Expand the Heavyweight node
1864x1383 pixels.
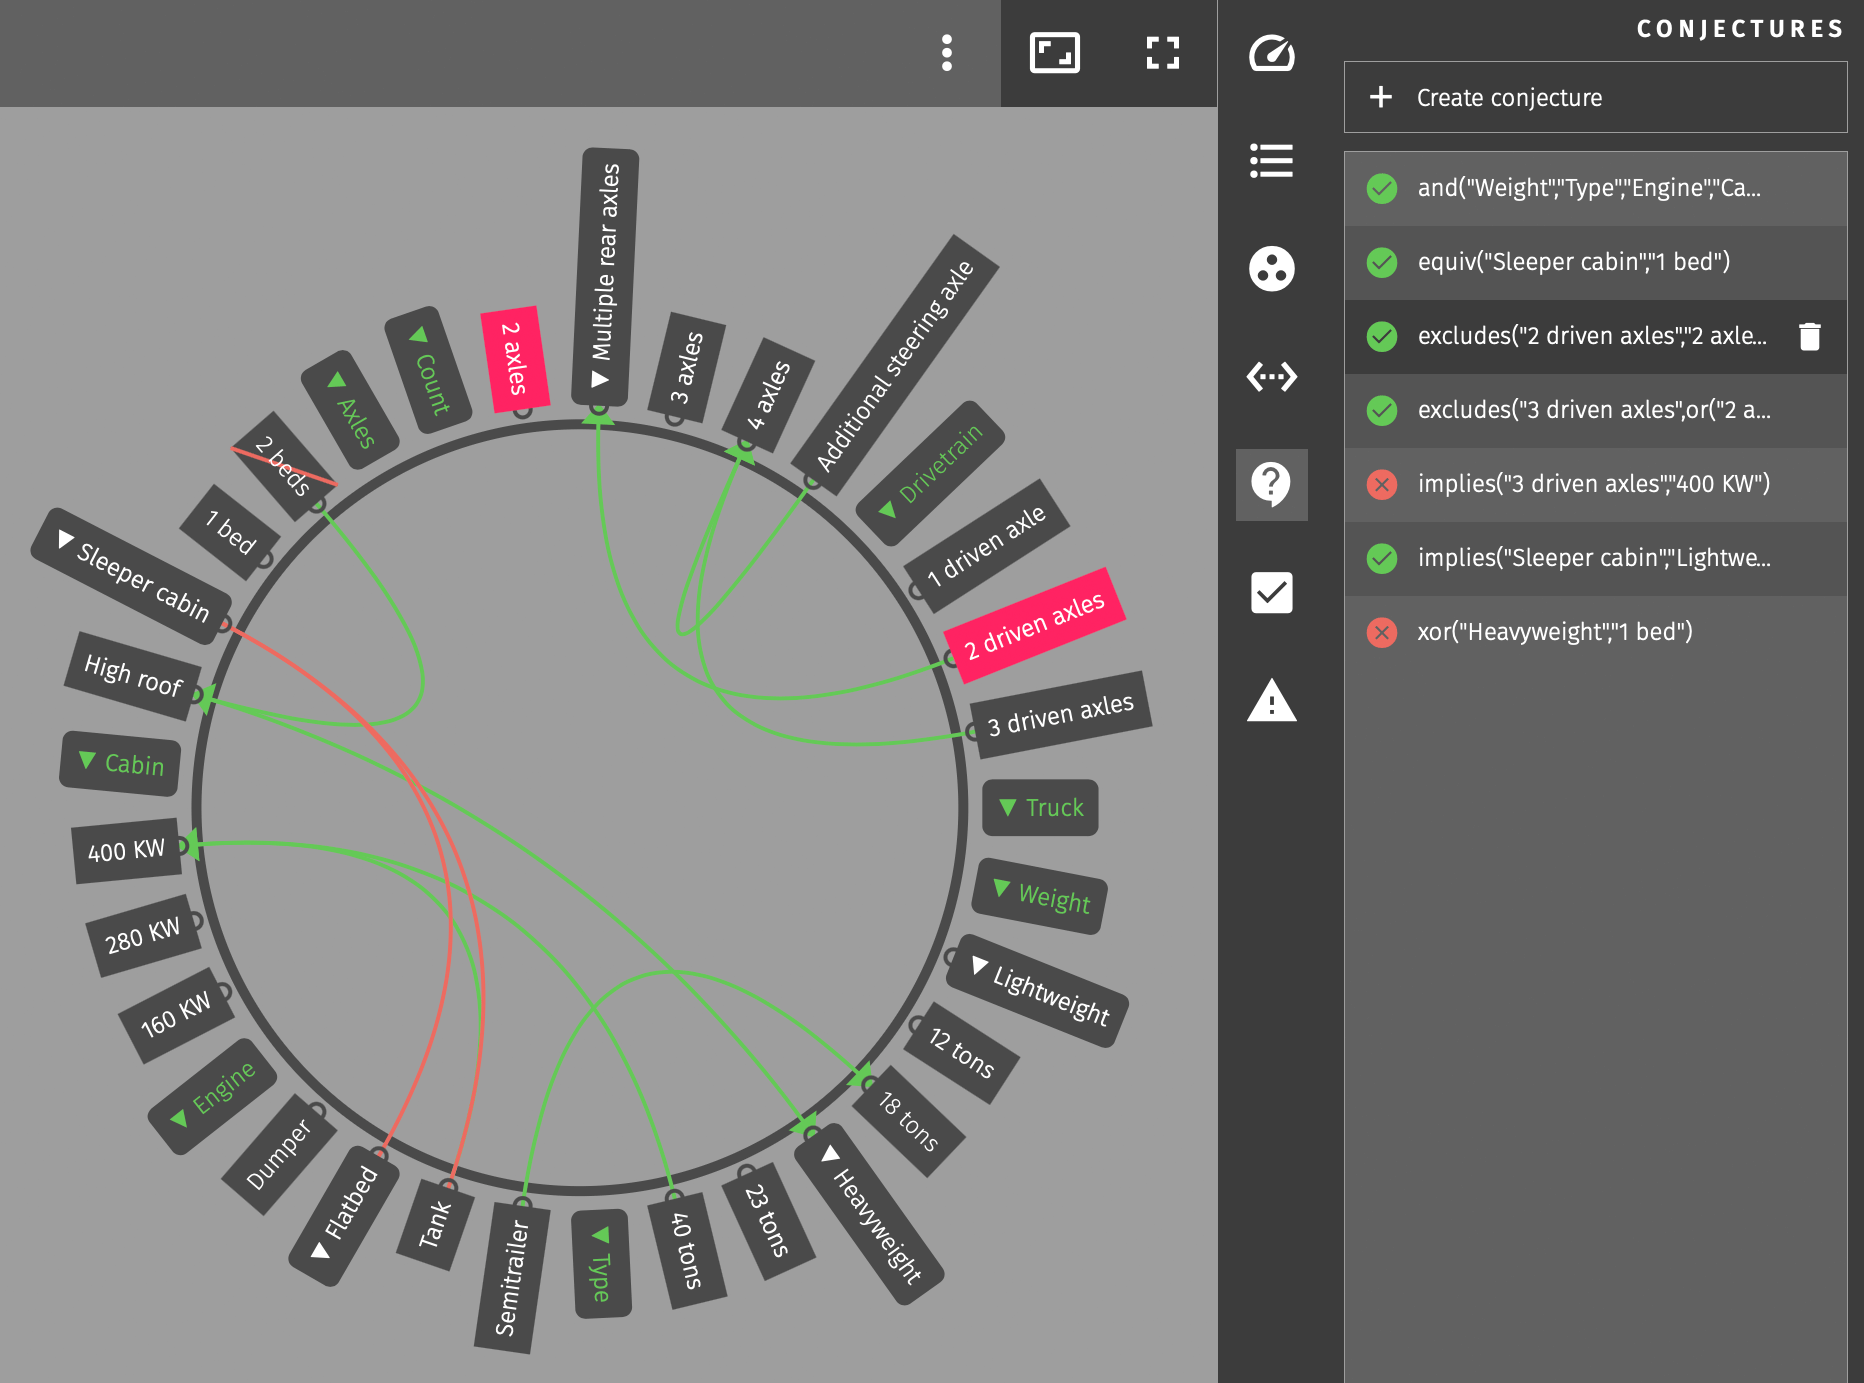click(x=869, y=1214)
